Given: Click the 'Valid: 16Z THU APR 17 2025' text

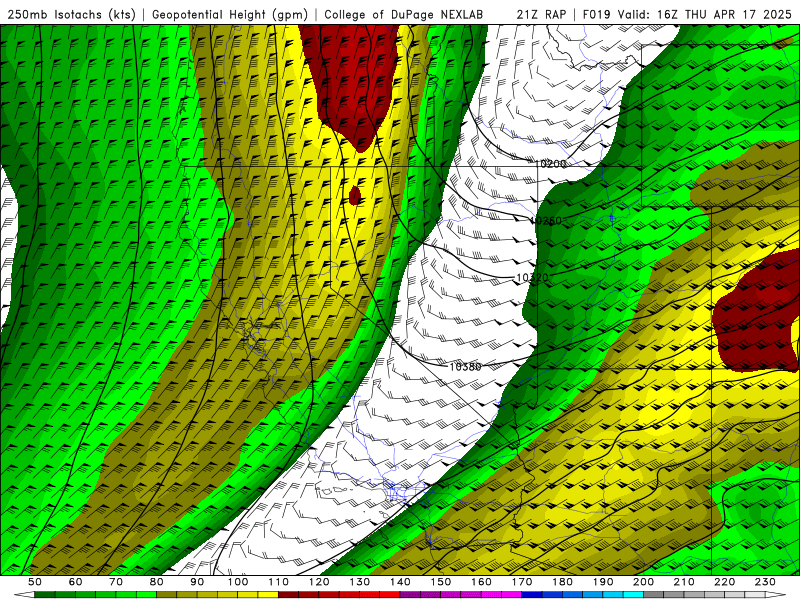Looking at the screenshot, I should point(705,14).
